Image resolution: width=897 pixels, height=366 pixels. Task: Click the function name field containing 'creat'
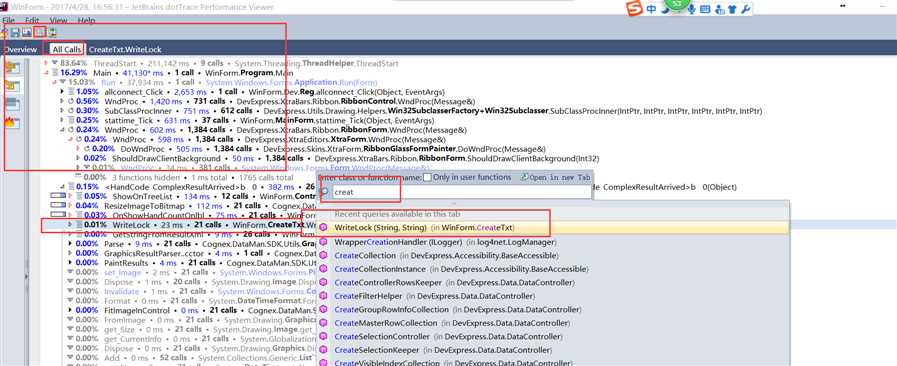461,192
